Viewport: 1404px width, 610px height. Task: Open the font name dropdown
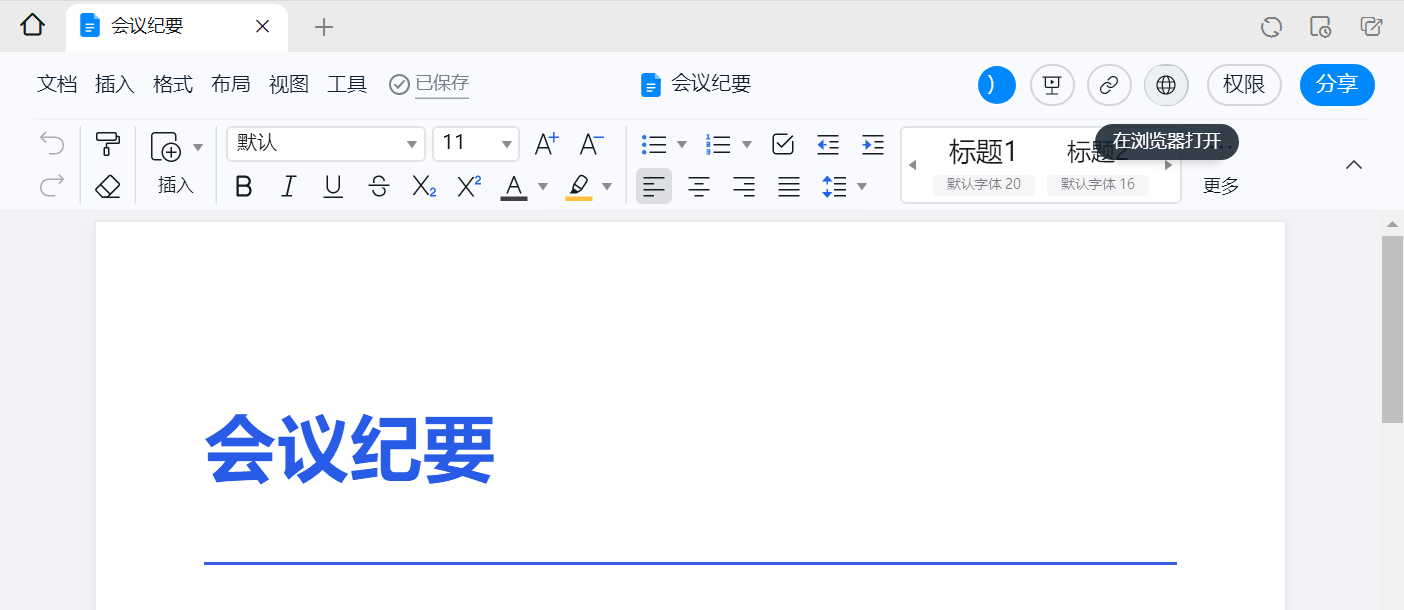326,144
